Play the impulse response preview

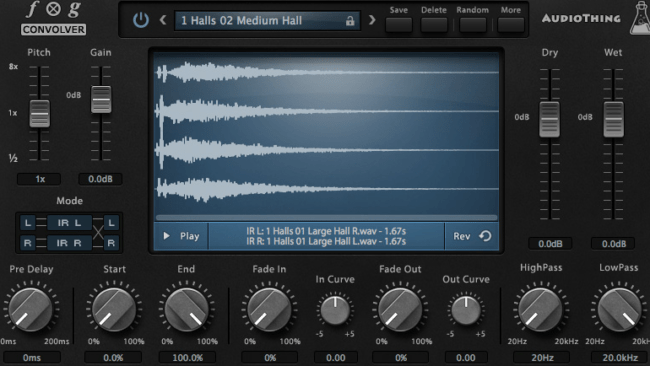pyautogui.click(x=181, y=236)
